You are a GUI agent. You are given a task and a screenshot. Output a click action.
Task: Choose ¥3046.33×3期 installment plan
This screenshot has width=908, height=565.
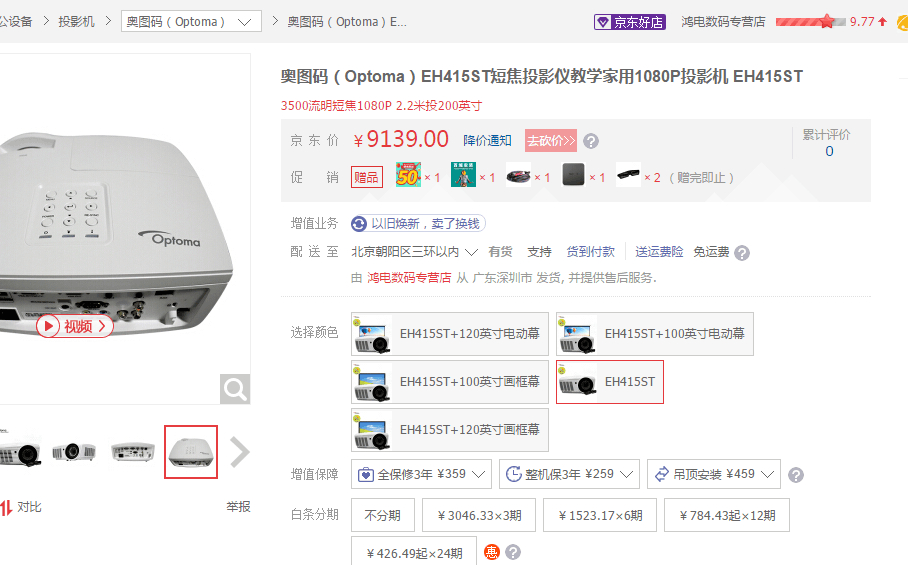(x=479, y=515)
